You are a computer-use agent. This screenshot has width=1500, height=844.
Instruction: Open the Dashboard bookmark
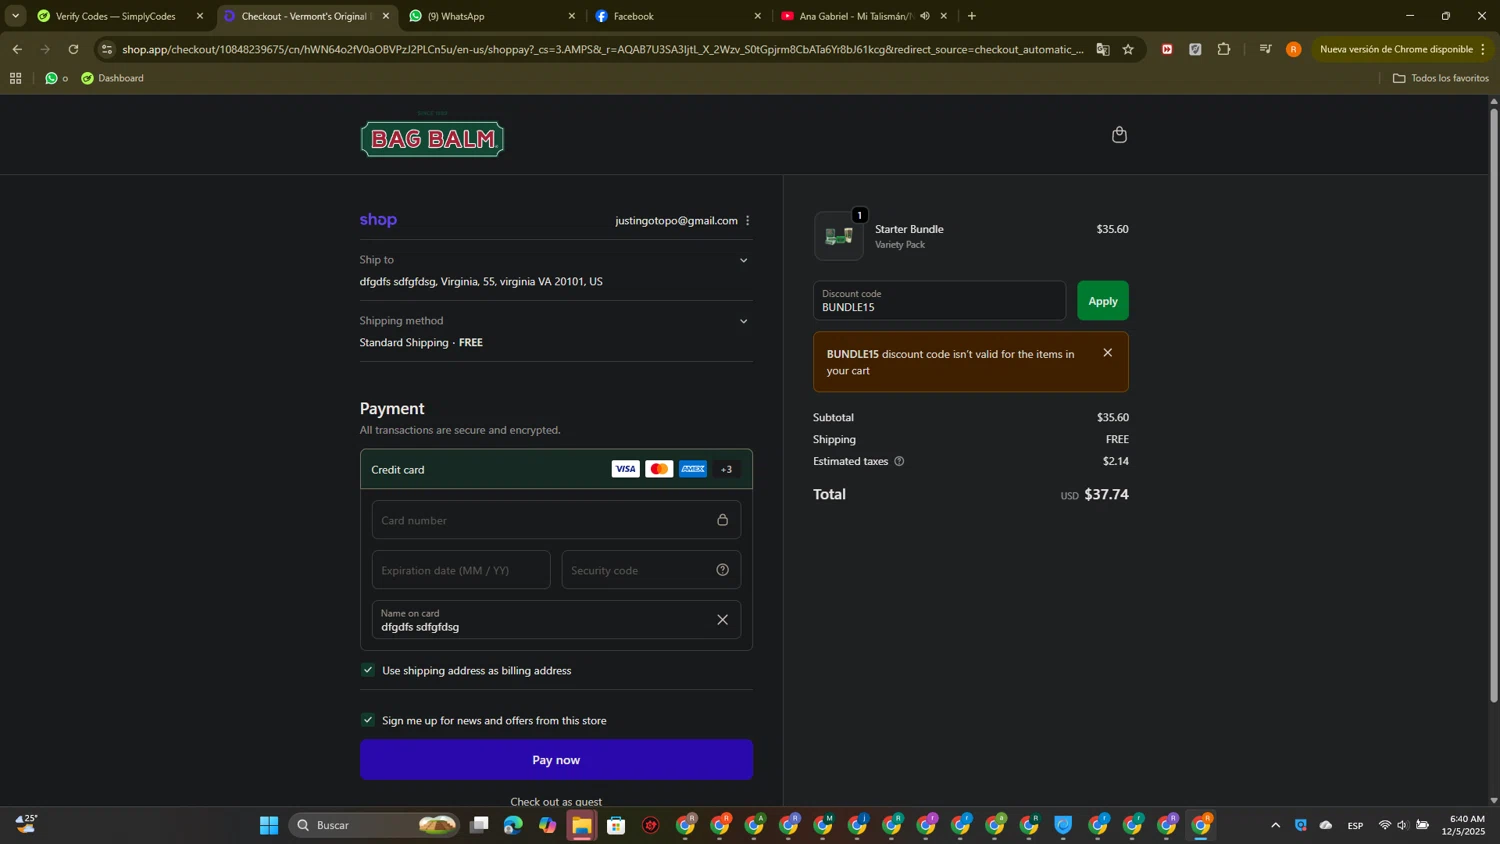[112, 78]
